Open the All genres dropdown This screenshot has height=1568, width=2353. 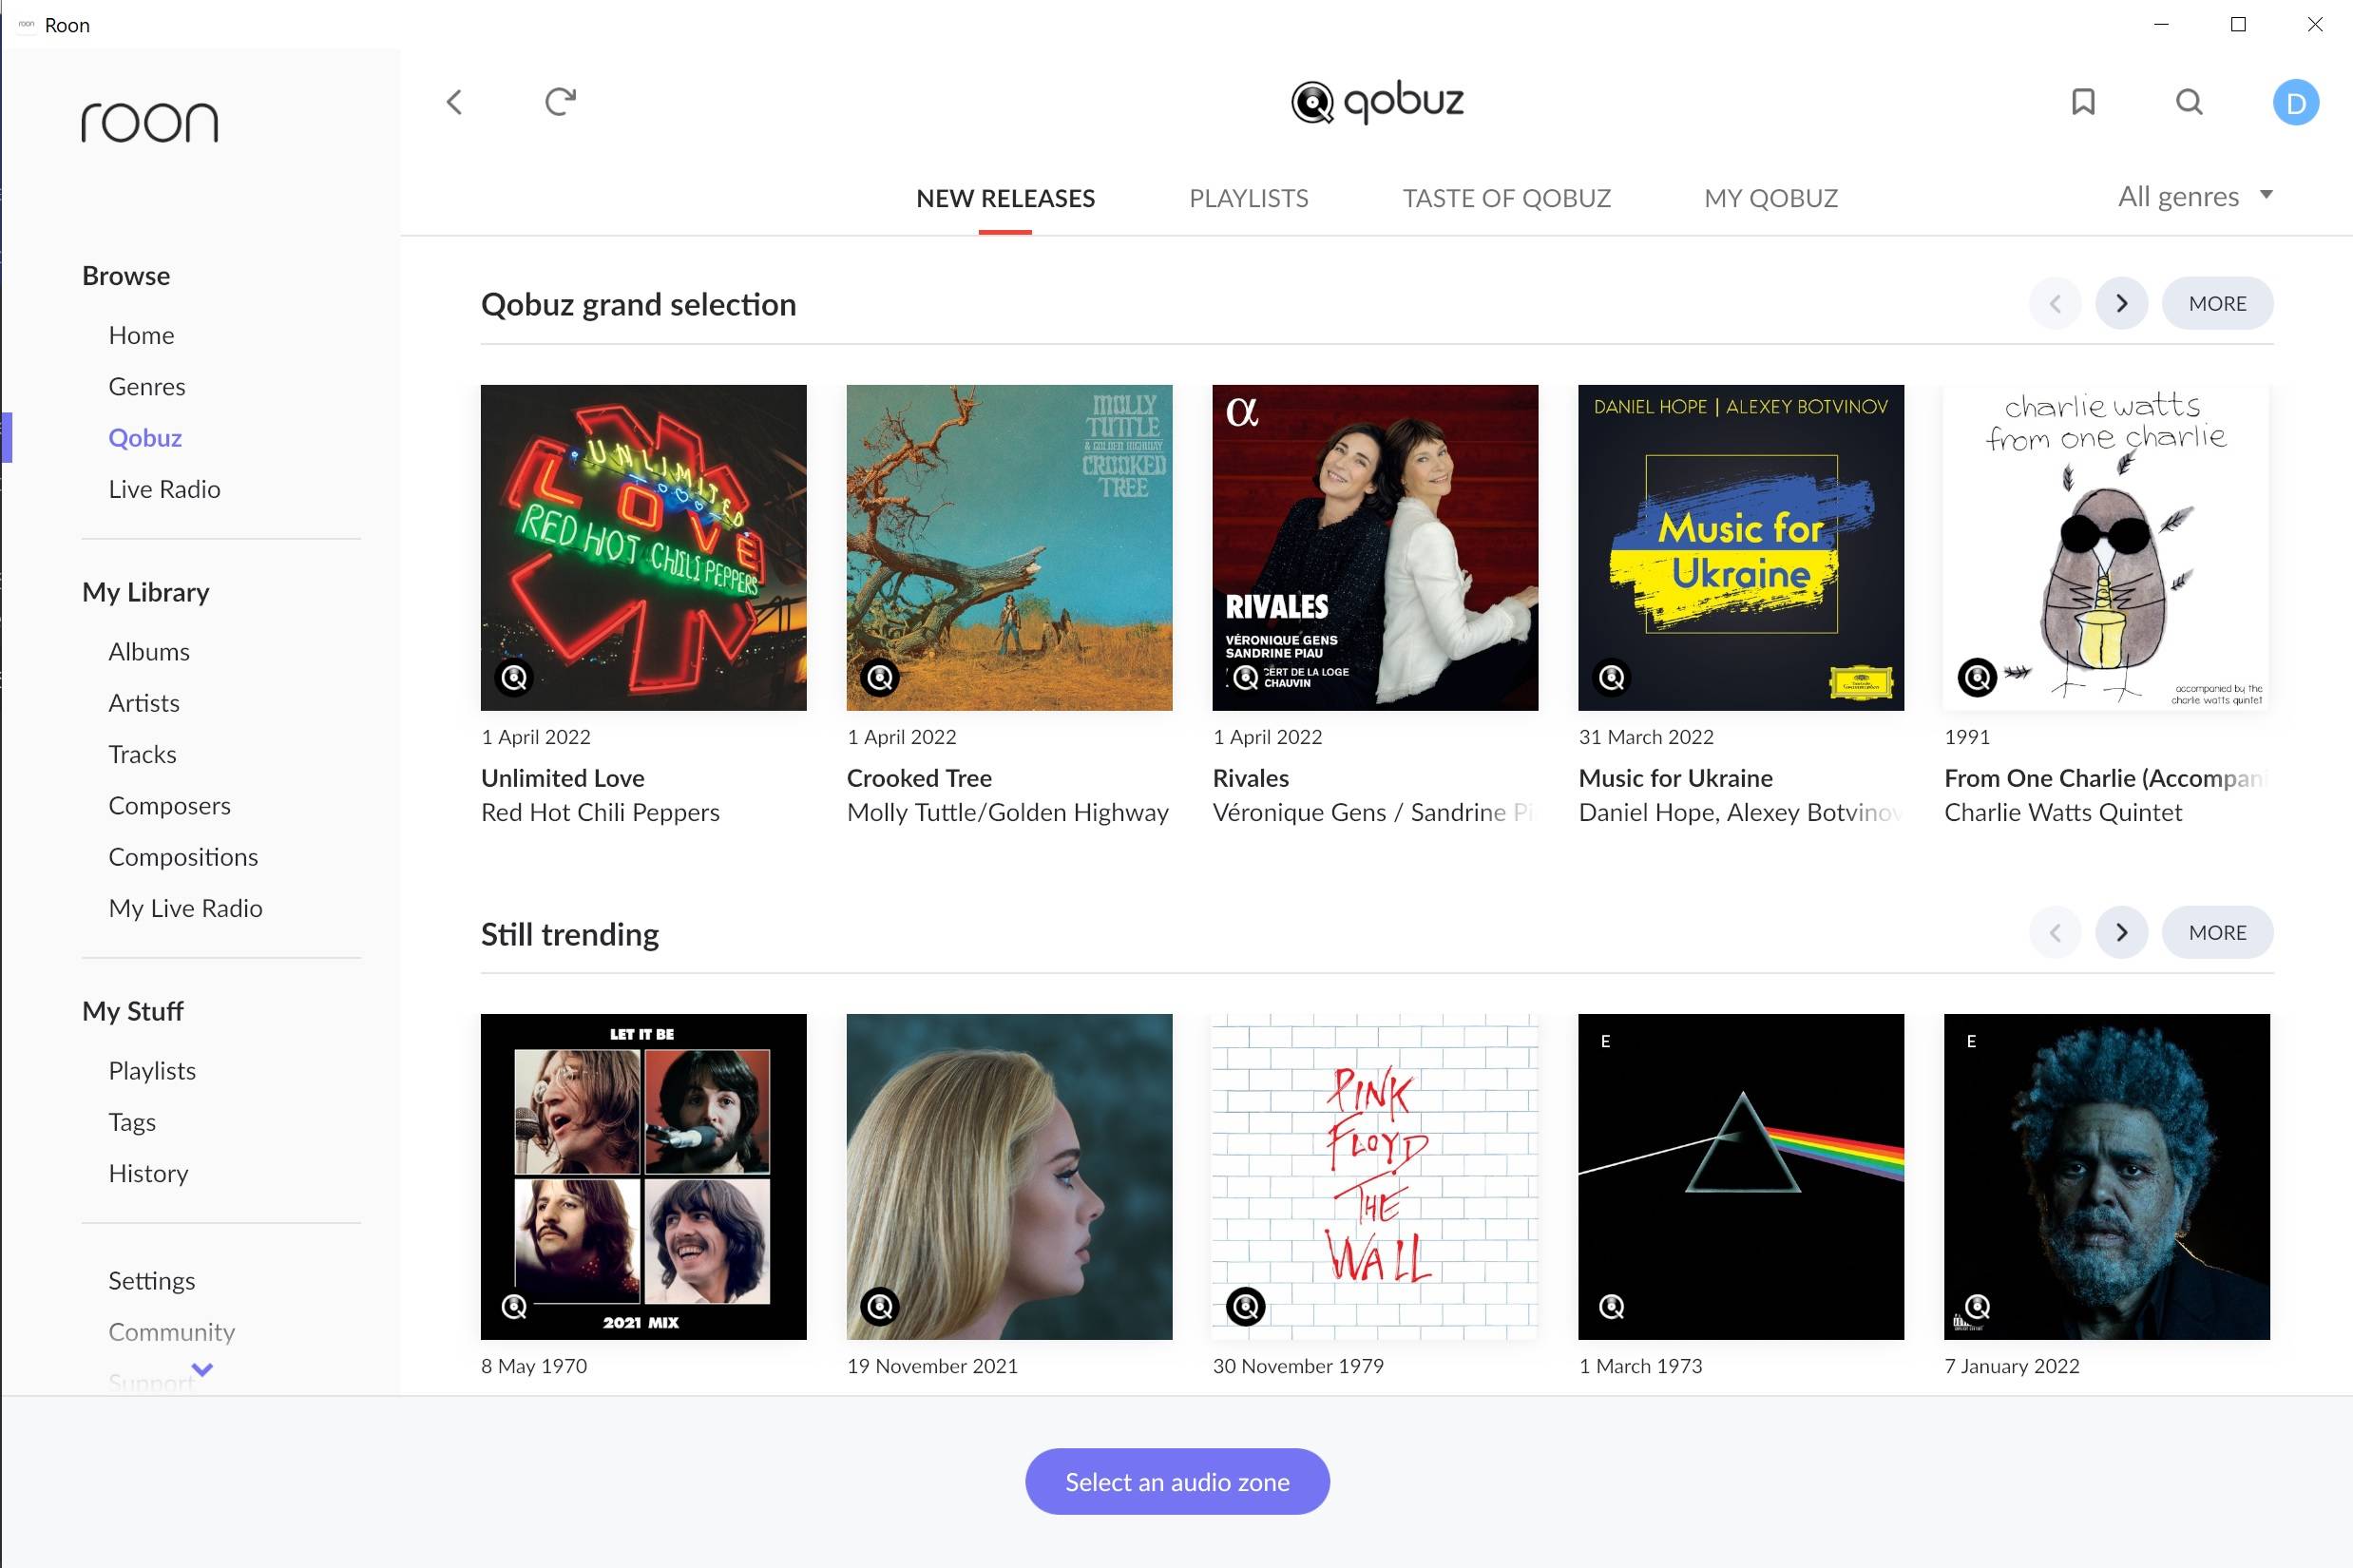pyautogui.click(x=2196, y=196)
